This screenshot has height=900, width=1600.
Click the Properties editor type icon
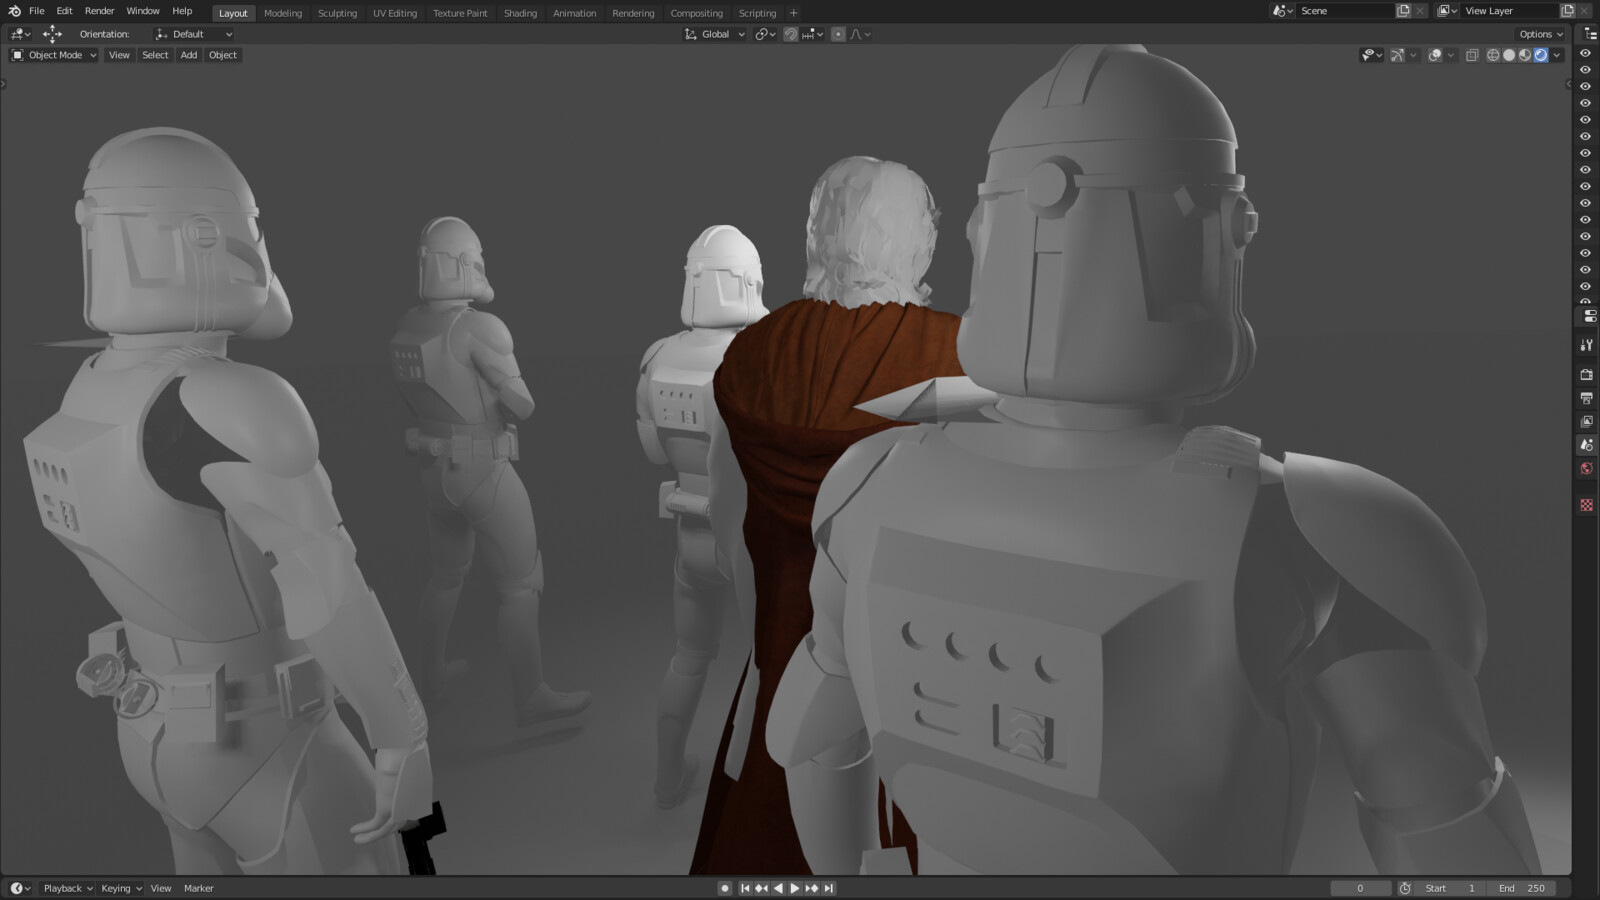[x=1589, y=316]
